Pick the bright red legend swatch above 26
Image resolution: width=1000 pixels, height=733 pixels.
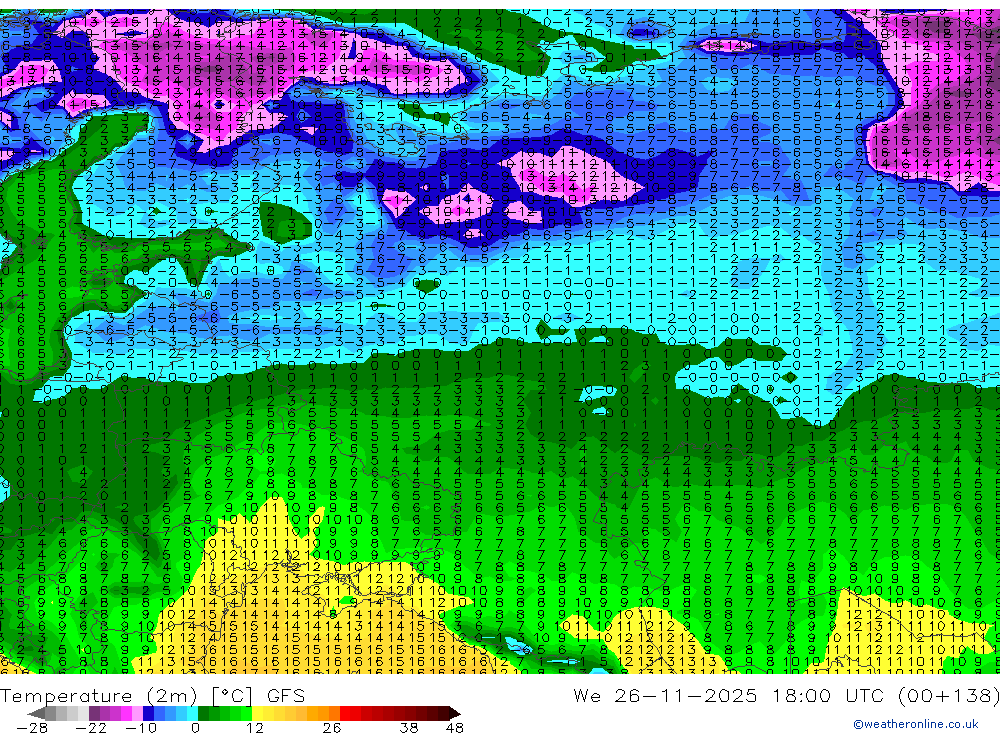[345, 713]
